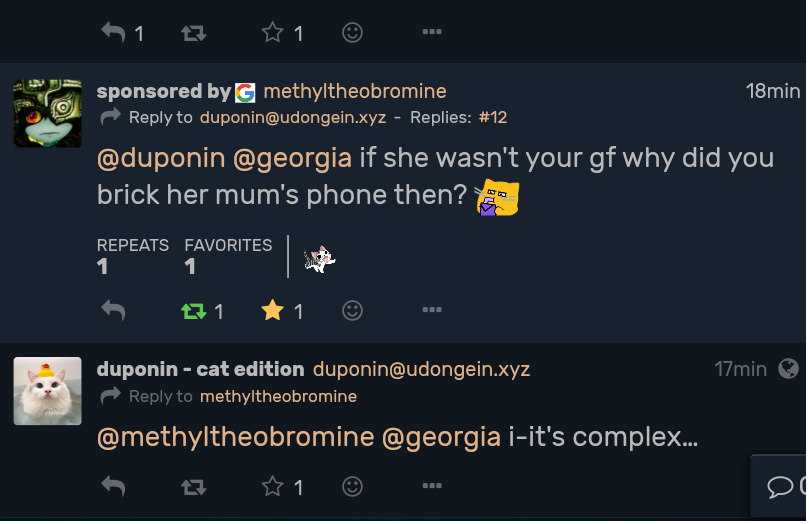Open more options on methyltheobromine's post
This screenshot has width=809, height=524.
[432, 311]
